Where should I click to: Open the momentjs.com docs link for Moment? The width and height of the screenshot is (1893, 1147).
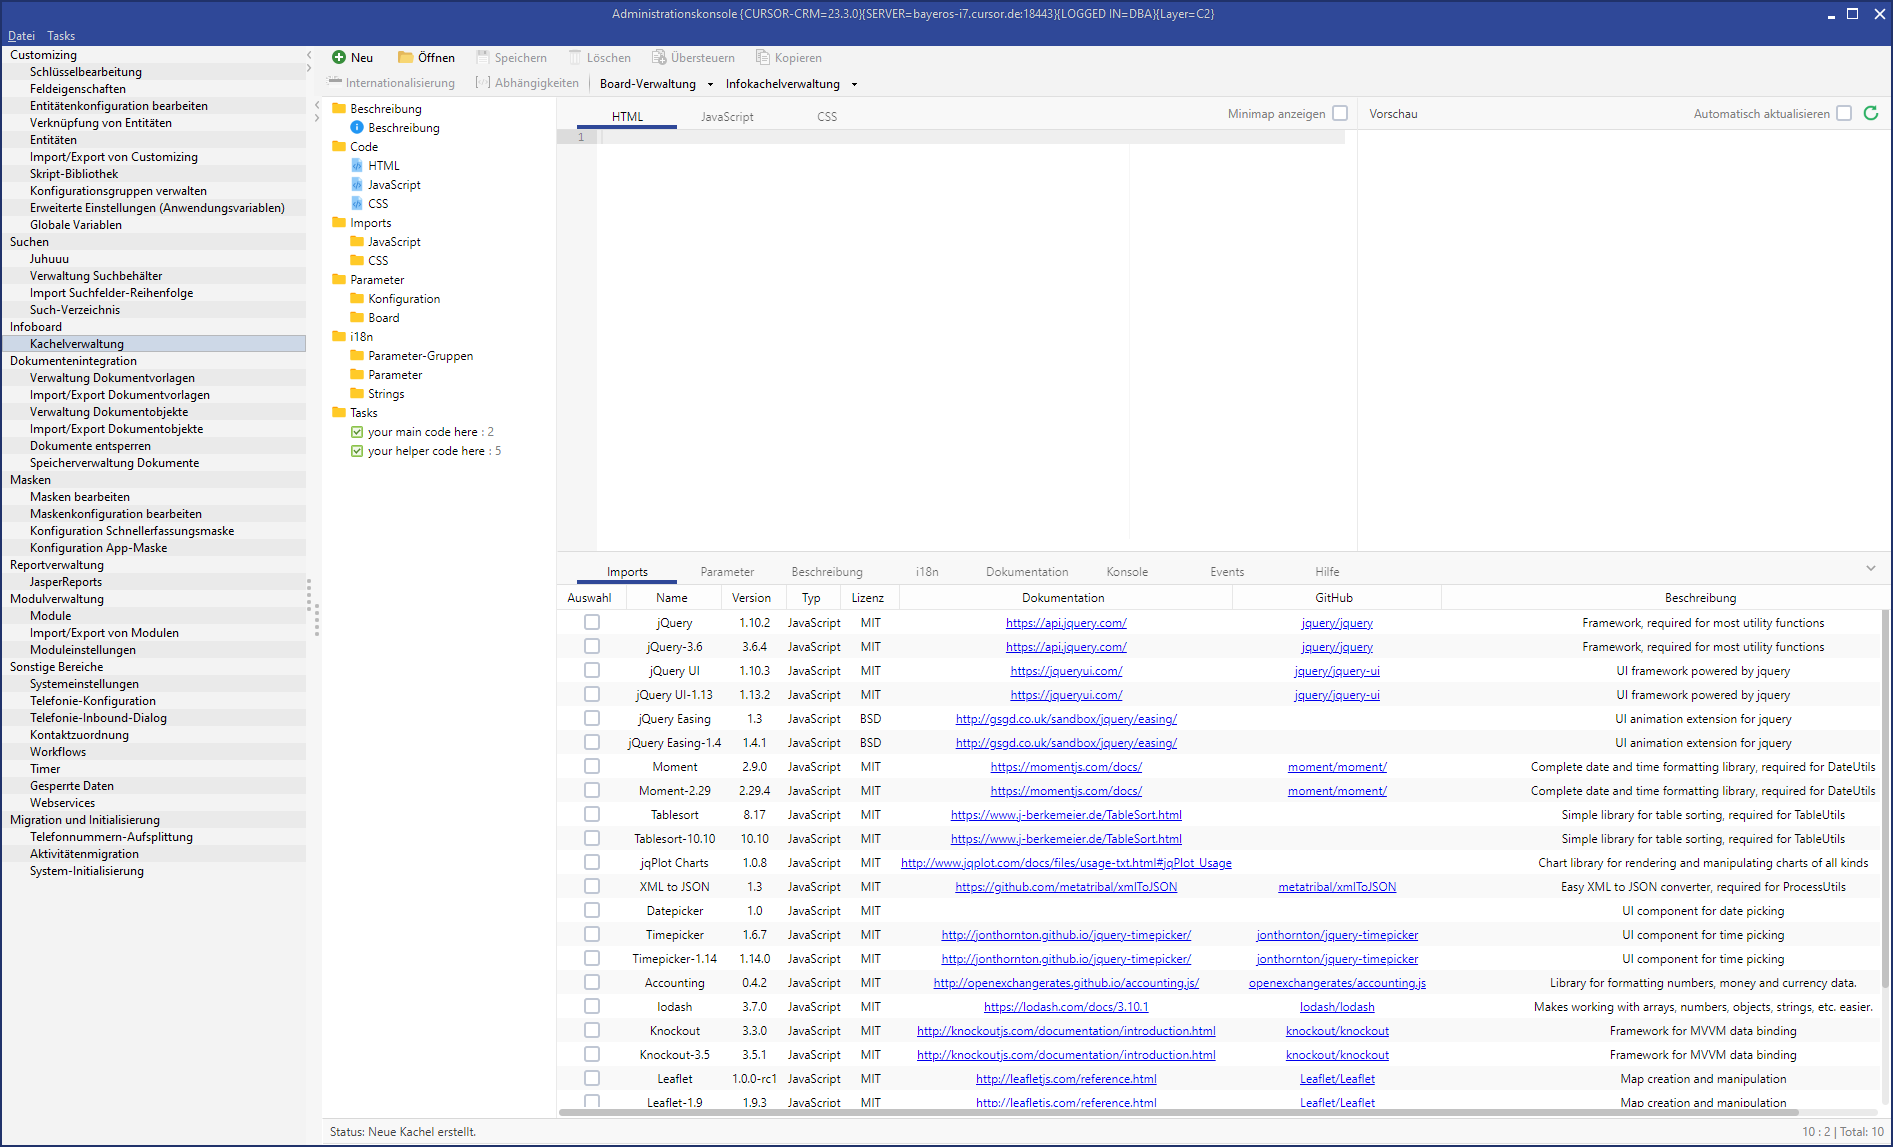point(1066,767)
